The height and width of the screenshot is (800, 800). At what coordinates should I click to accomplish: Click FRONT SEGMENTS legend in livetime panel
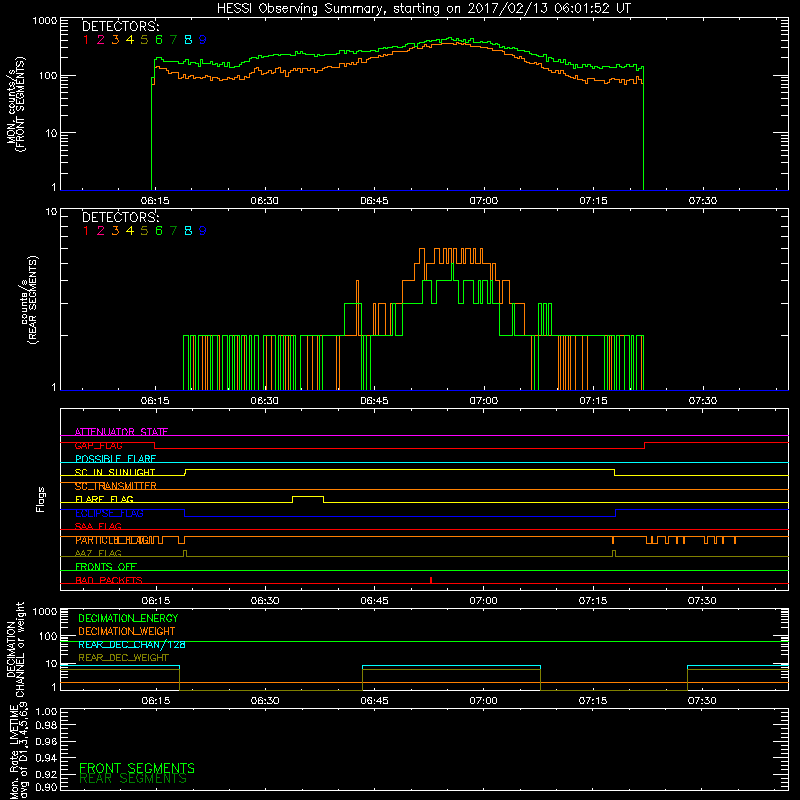[x=137, y=768]
